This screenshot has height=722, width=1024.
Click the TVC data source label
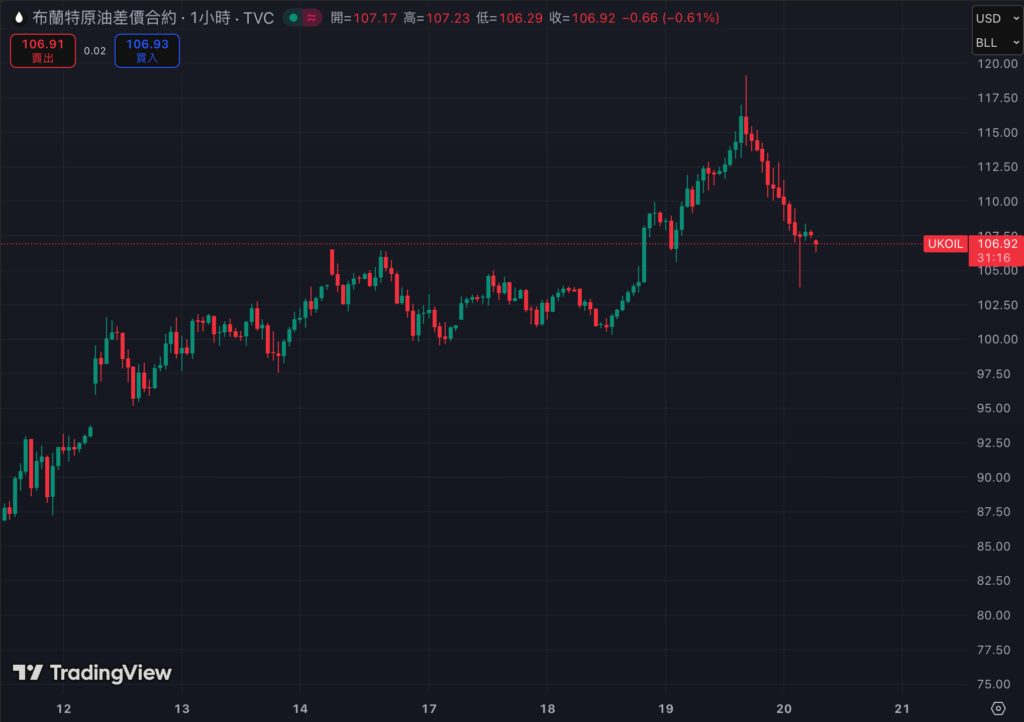259,18
